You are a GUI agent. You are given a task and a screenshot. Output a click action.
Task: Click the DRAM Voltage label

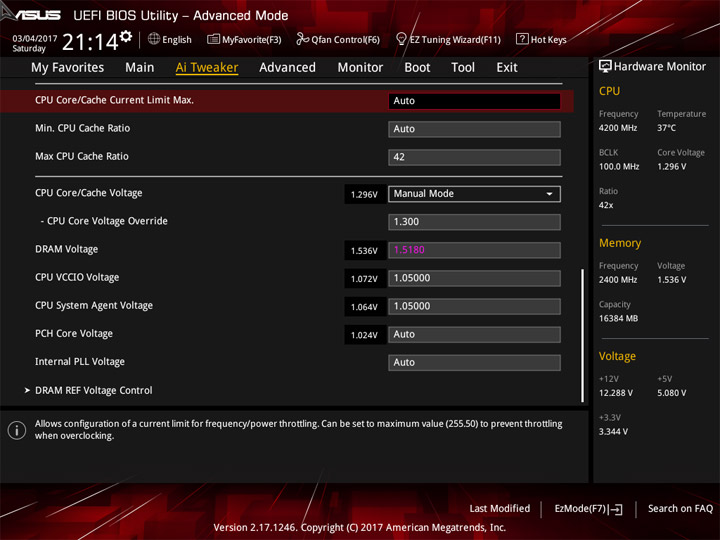coord(67,249)
